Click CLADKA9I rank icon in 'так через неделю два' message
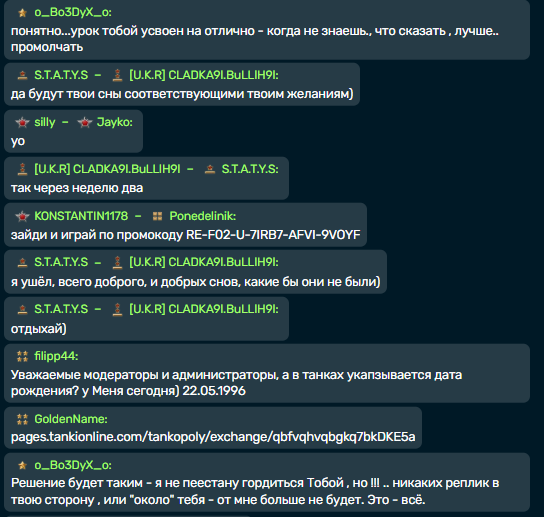544x517 pixels. (x=23, y=169)
